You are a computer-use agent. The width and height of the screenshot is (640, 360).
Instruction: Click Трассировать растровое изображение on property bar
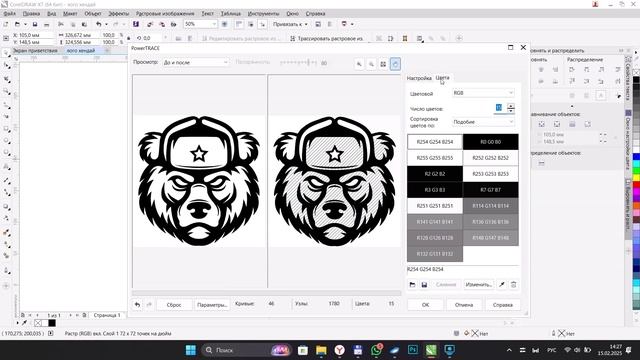pos(327,38)
